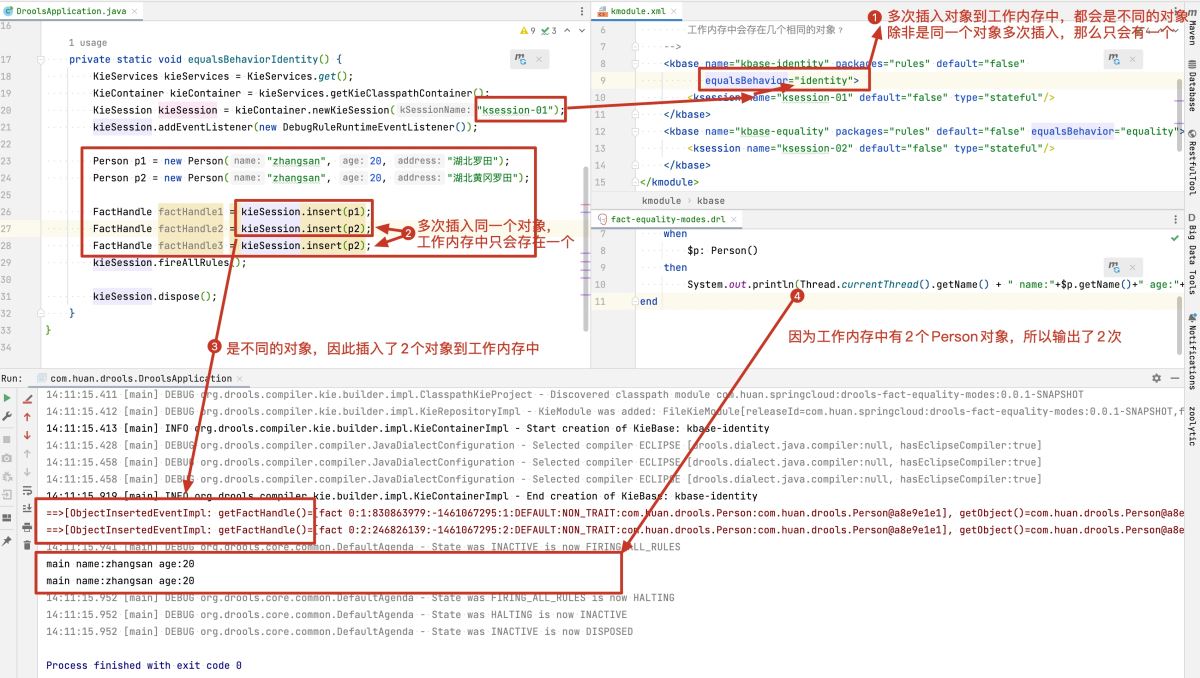Click the red edit icon atop Run toolbar
1200x678 pixels.
click(27, 398)
